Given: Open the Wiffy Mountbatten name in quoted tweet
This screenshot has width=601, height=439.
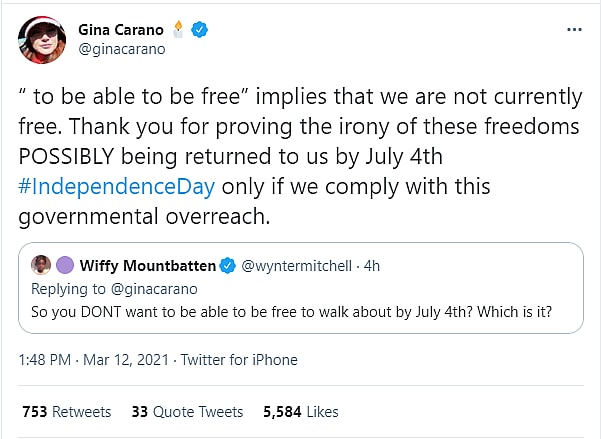Looking at the screenshot, I should [146, 266].
